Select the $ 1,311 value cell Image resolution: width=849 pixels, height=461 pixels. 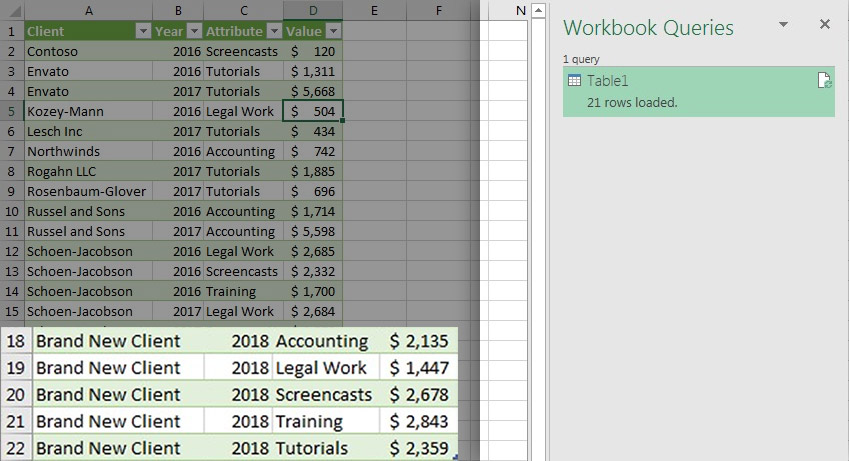pyautogui.click(x=312, y=72)
